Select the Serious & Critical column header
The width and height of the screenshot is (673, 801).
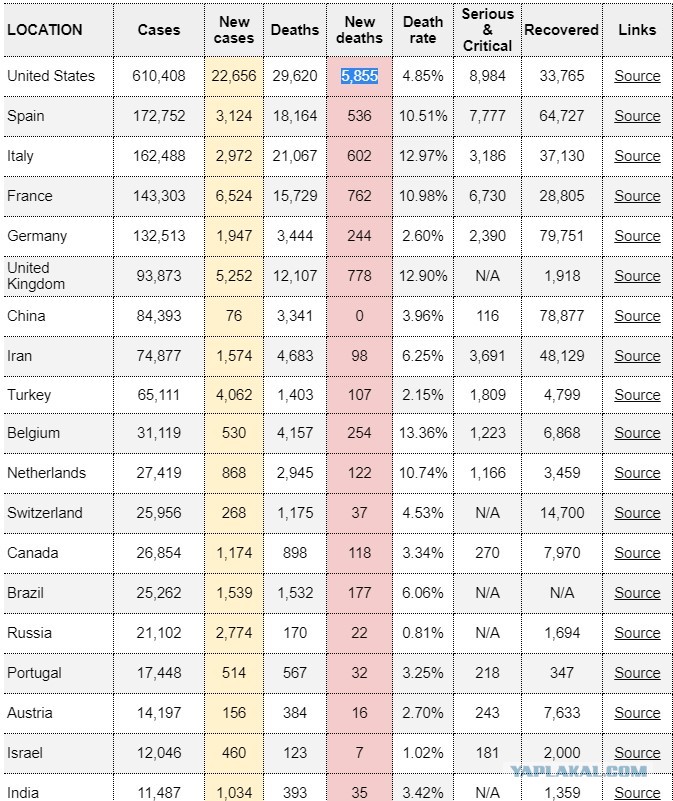pos(487,30)
